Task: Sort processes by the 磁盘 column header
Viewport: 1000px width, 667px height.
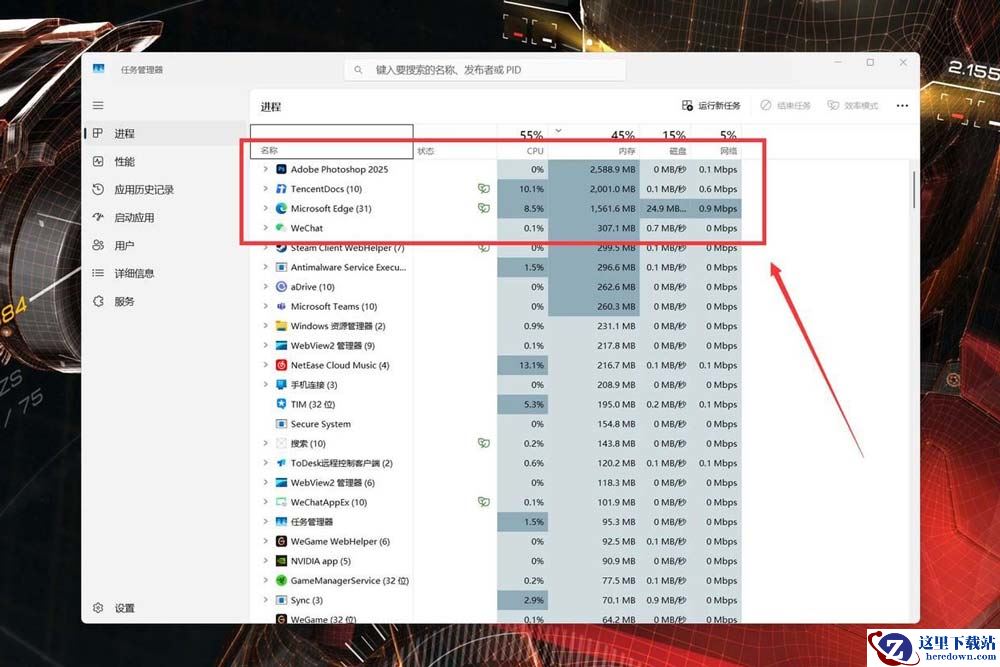Action: click(x=665, y=143)
